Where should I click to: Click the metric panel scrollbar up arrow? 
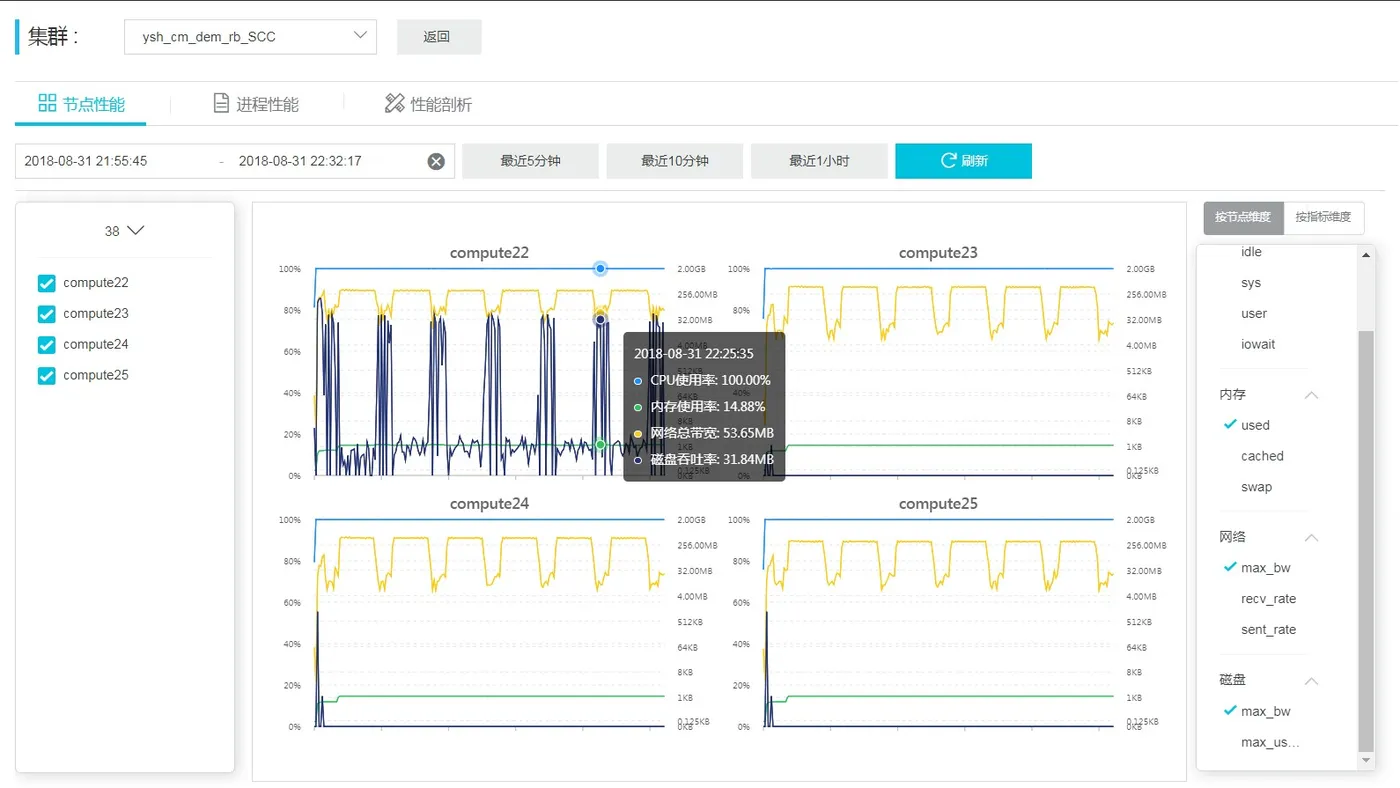(x=1367, y=255)
